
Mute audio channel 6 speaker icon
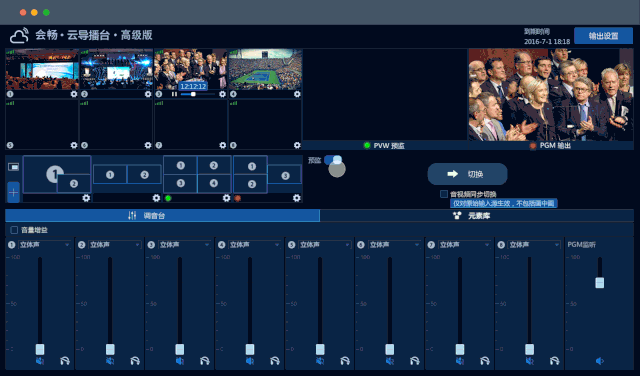(x=390, y=361)
